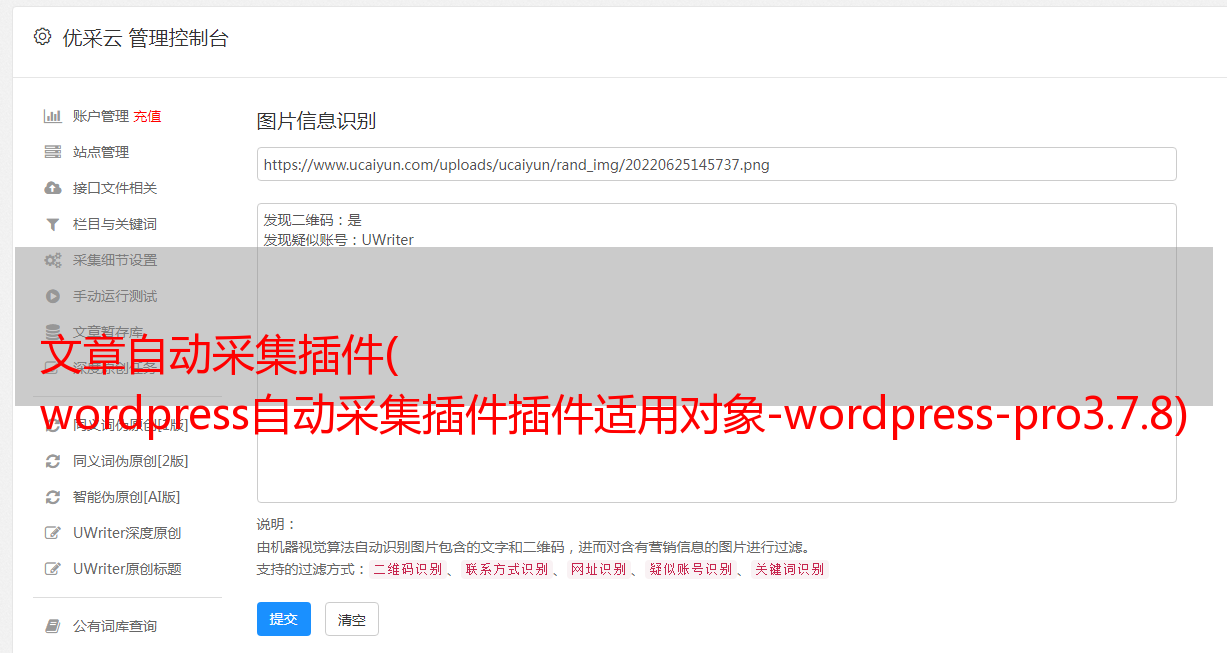Click the image URL input field
The image size is (1227, 653).
(716, 164)
